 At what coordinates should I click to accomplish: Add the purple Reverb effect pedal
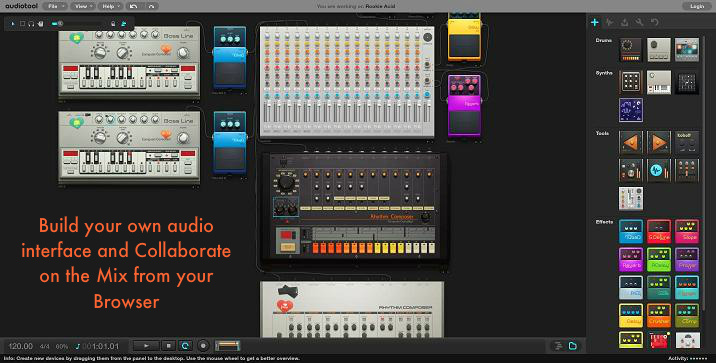[631, 259]
